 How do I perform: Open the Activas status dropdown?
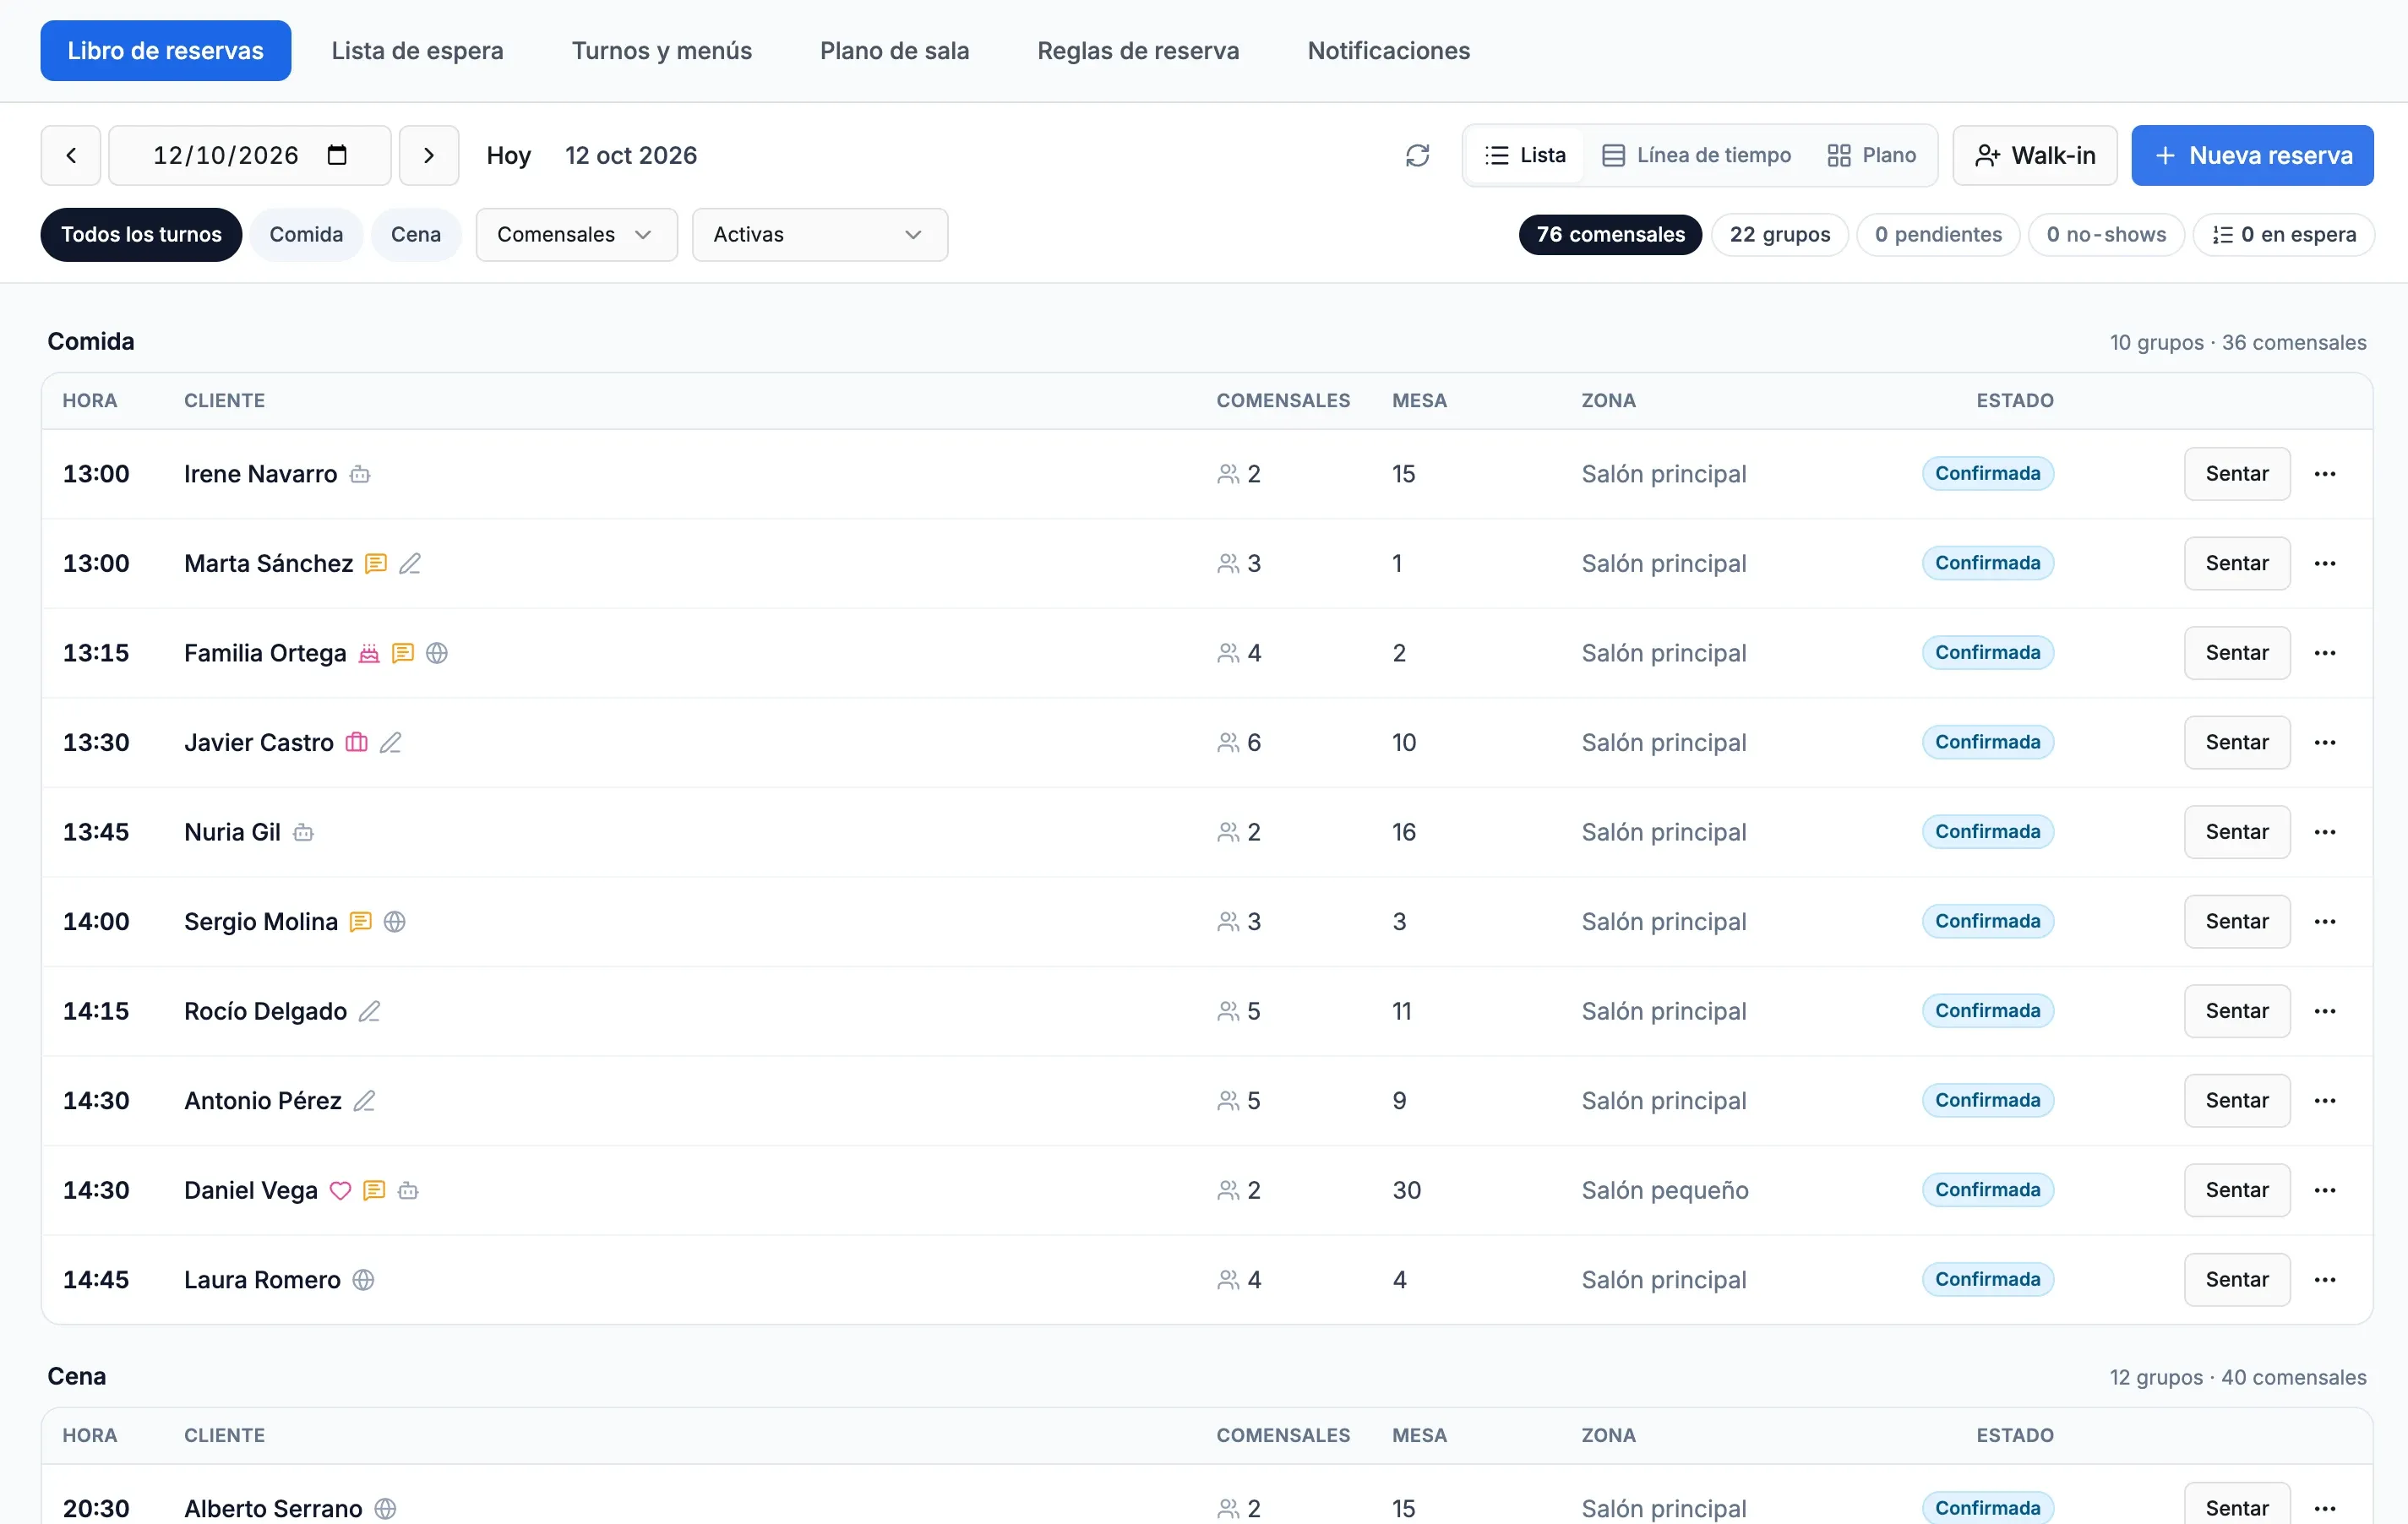(x=819, y=234)
